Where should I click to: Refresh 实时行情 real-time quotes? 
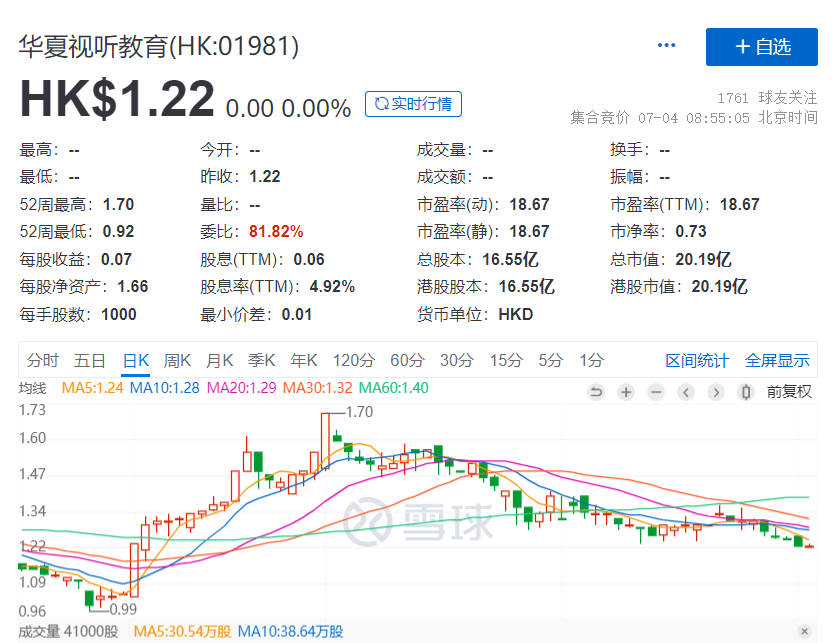[413, 104]
